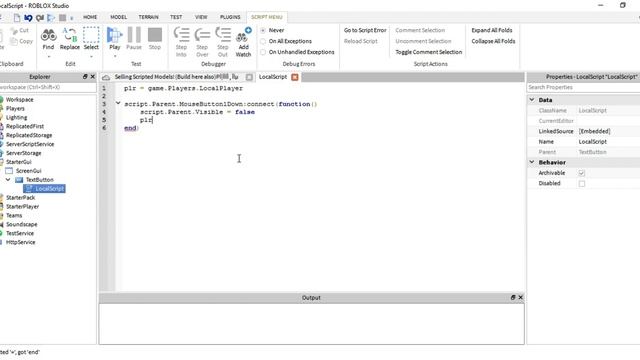The height and width of the screenshot is (360, 640).
Task: Open the MODEL ribbon tab
Action: (x=118, y=17)
